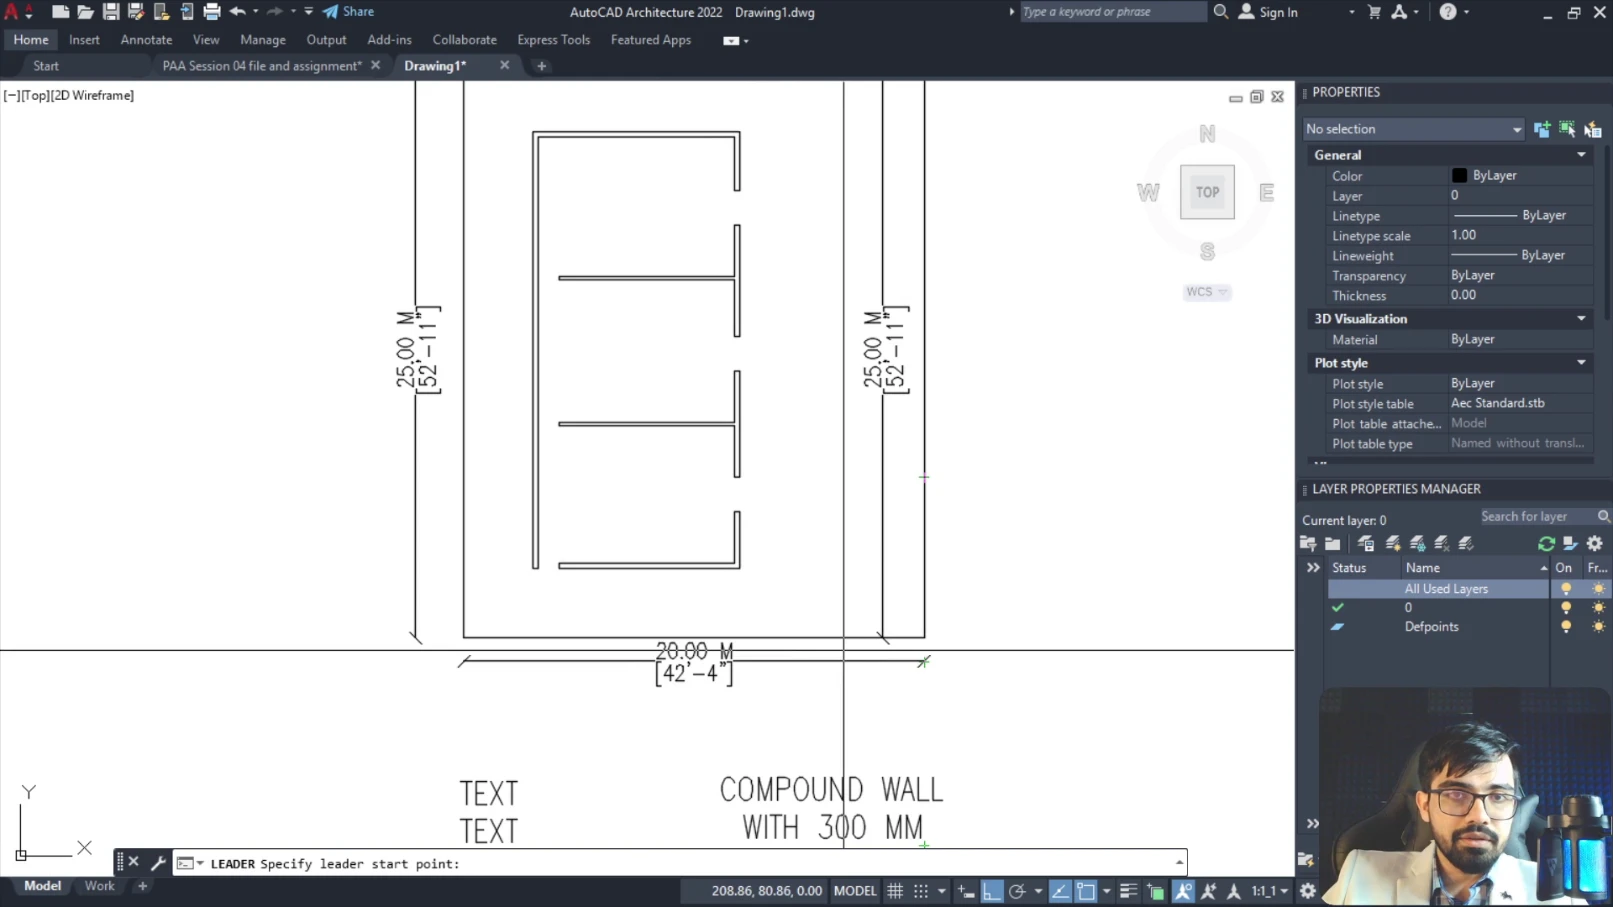Click the Plot (print) icon in quick access toolbar
The height and width of the screenshot is (907, 1613).
coord(211,12)
